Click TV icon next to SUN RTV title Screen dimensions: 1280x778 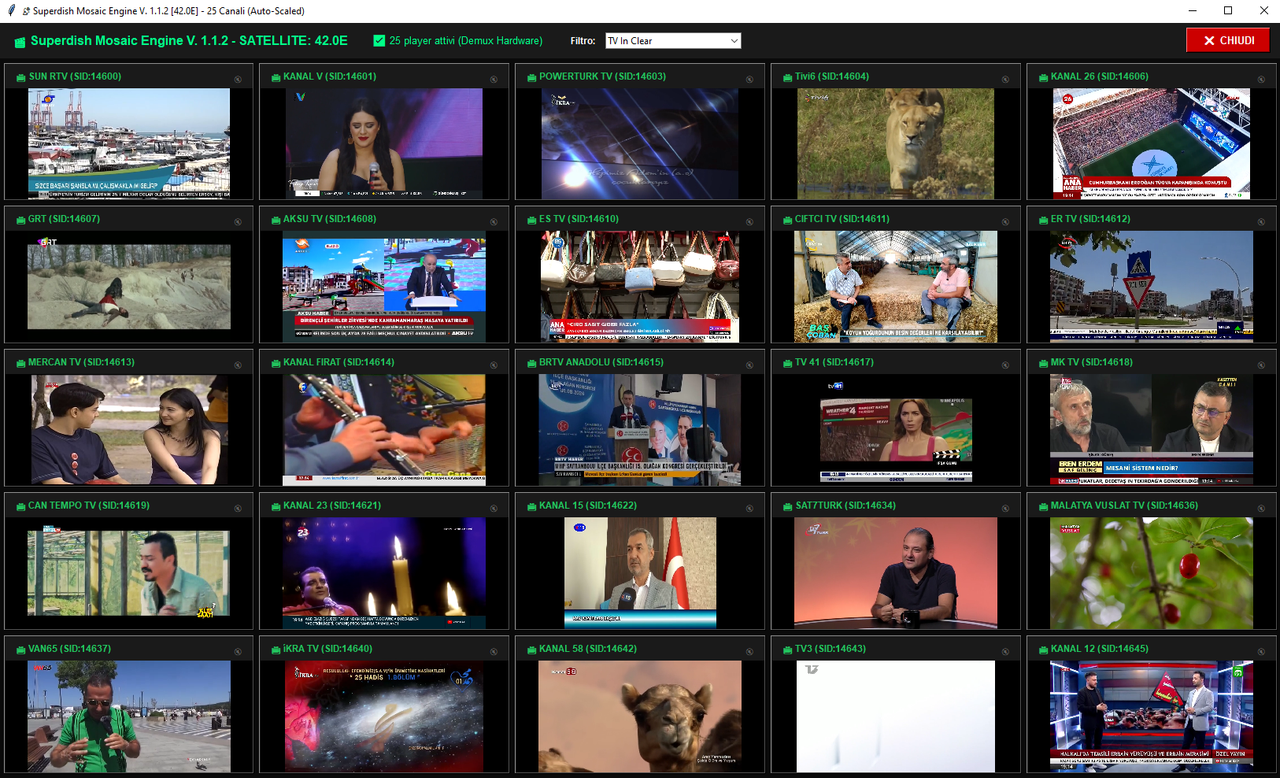pyautogui.click(x=21, y=77)
